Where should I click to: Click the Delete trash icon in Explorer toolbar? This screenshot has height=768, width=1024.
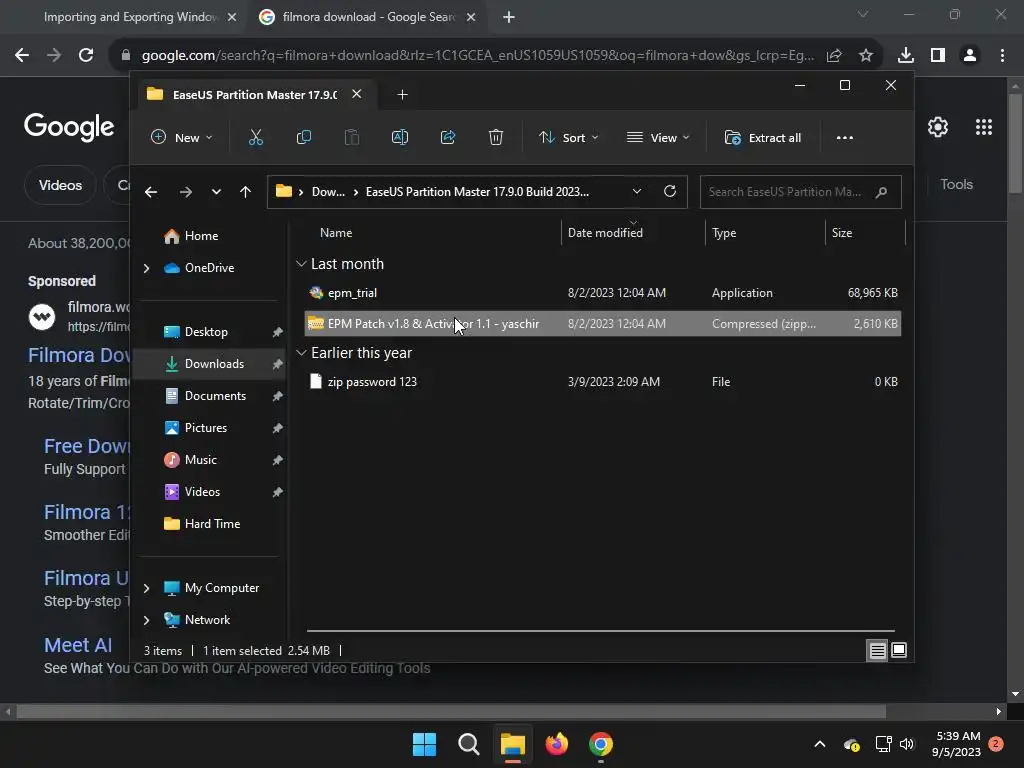tap(496, 138)
